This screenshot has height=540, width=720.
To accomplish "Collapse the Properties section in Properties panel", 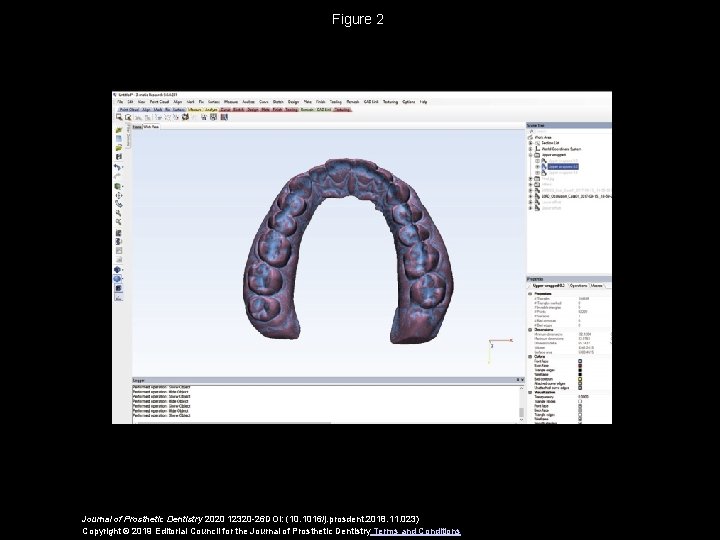I will [x=530, y=293].
